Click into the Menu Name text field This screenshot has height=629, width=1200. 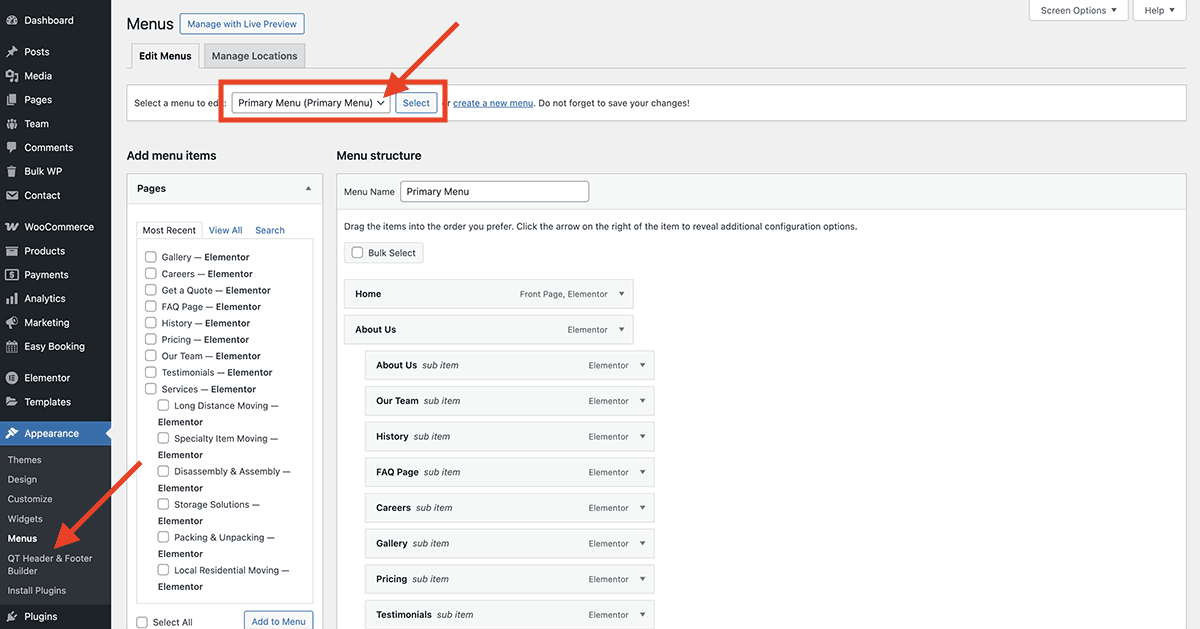pos(494,192)
